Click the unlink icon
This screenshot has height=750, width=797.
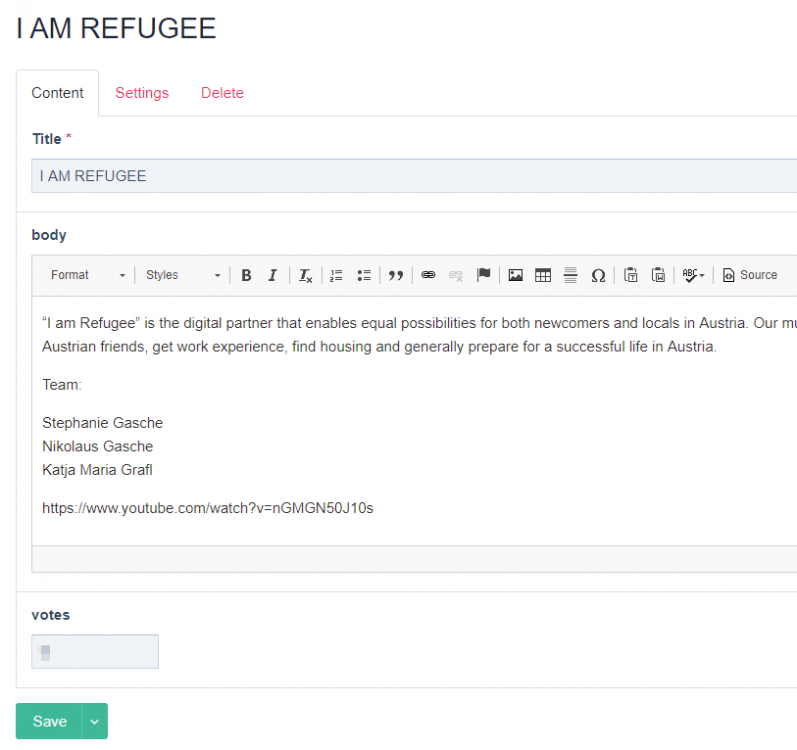point(455,275)
